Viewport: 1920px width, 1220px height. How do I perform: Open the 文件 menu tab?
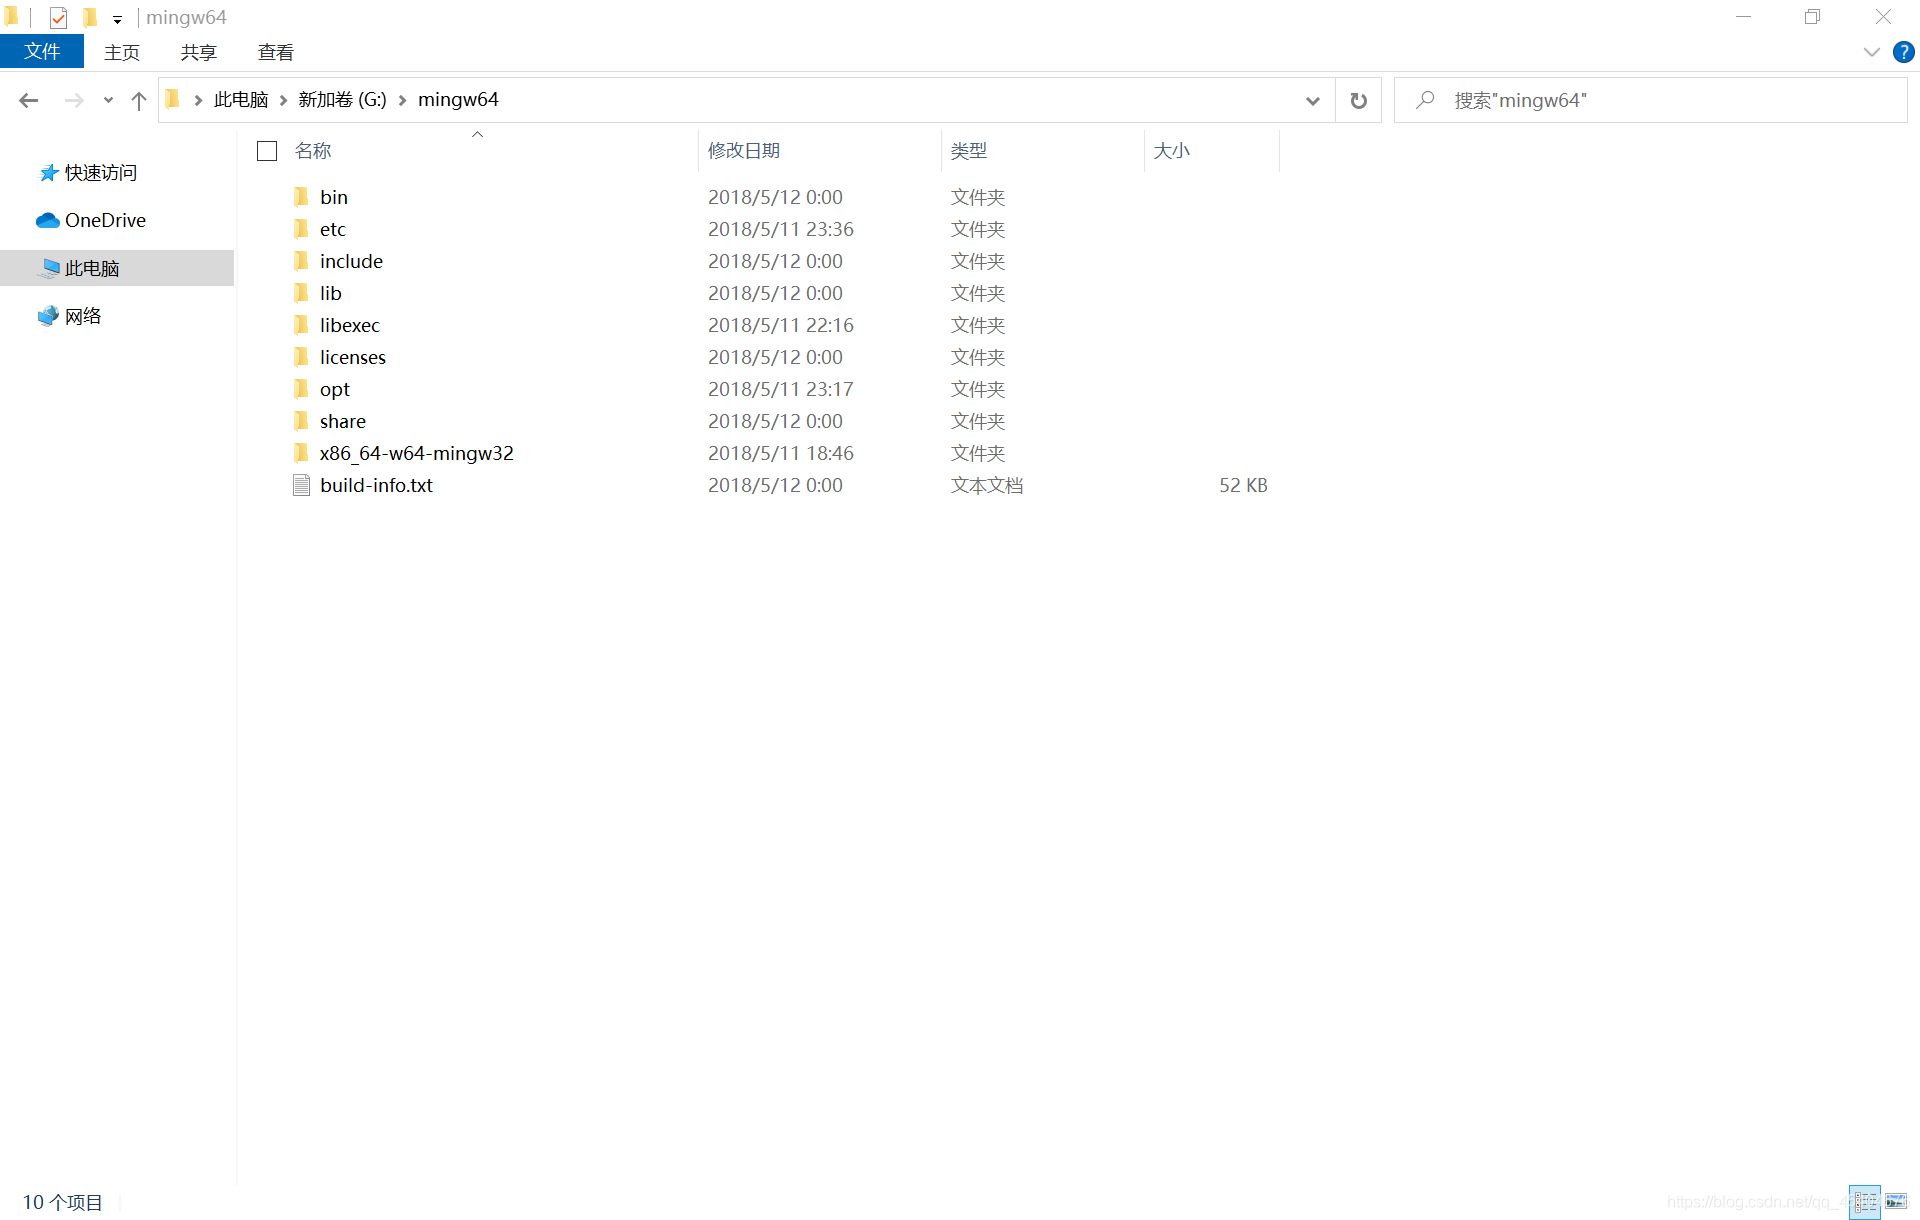[x=41, y=52]
